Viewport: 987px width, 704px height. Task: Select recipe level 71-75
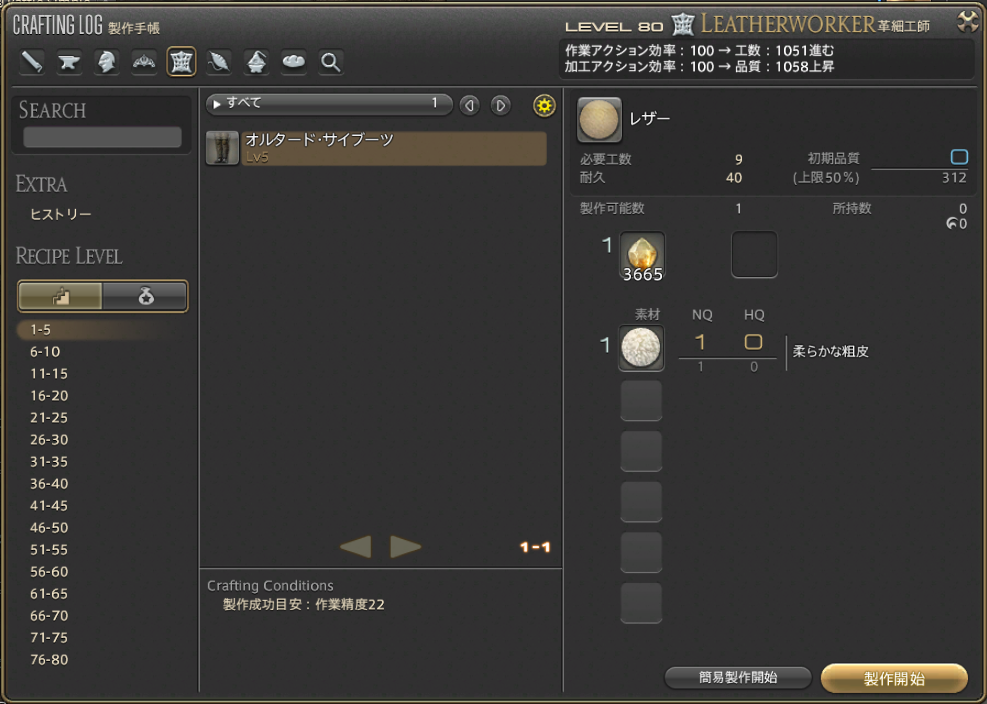[x=48, y=638]
